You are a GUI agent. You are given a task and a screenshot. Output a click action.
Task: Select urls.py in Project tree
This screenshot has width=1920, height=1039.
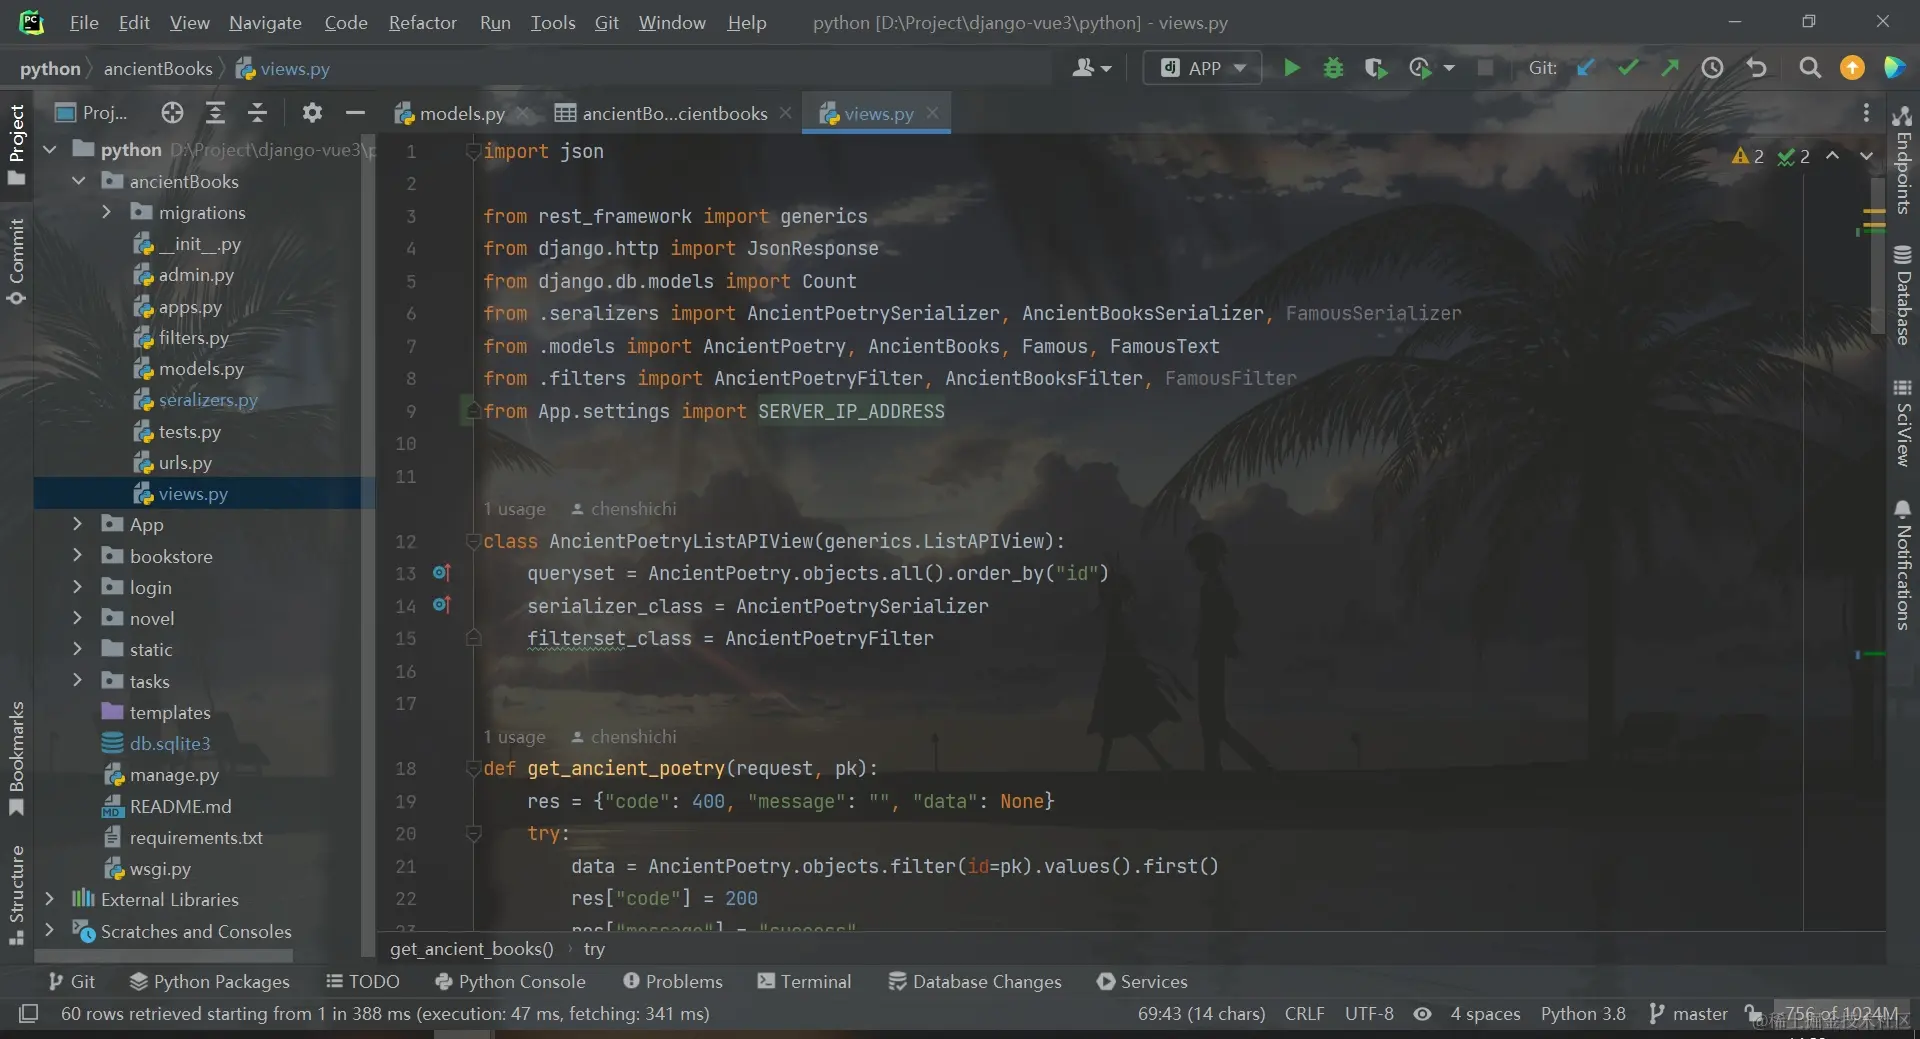(185, 462)
